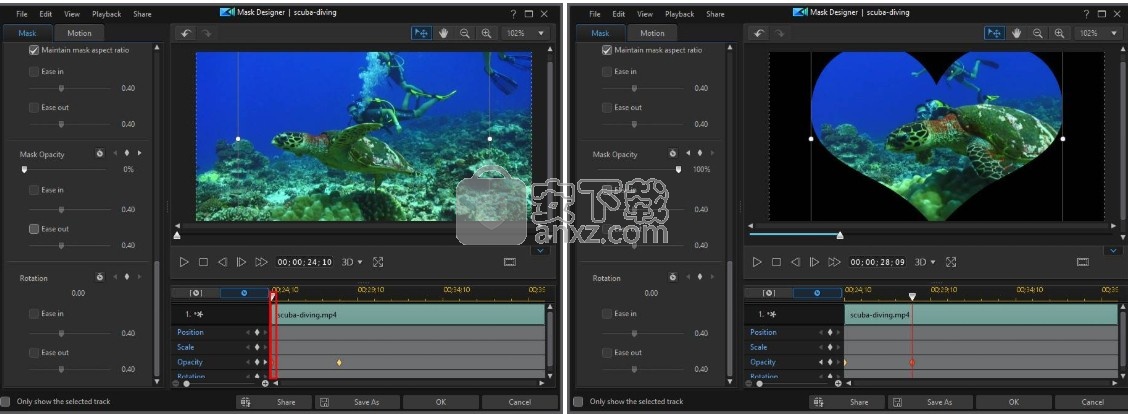Click fast forward in heart-mask window

834,262
